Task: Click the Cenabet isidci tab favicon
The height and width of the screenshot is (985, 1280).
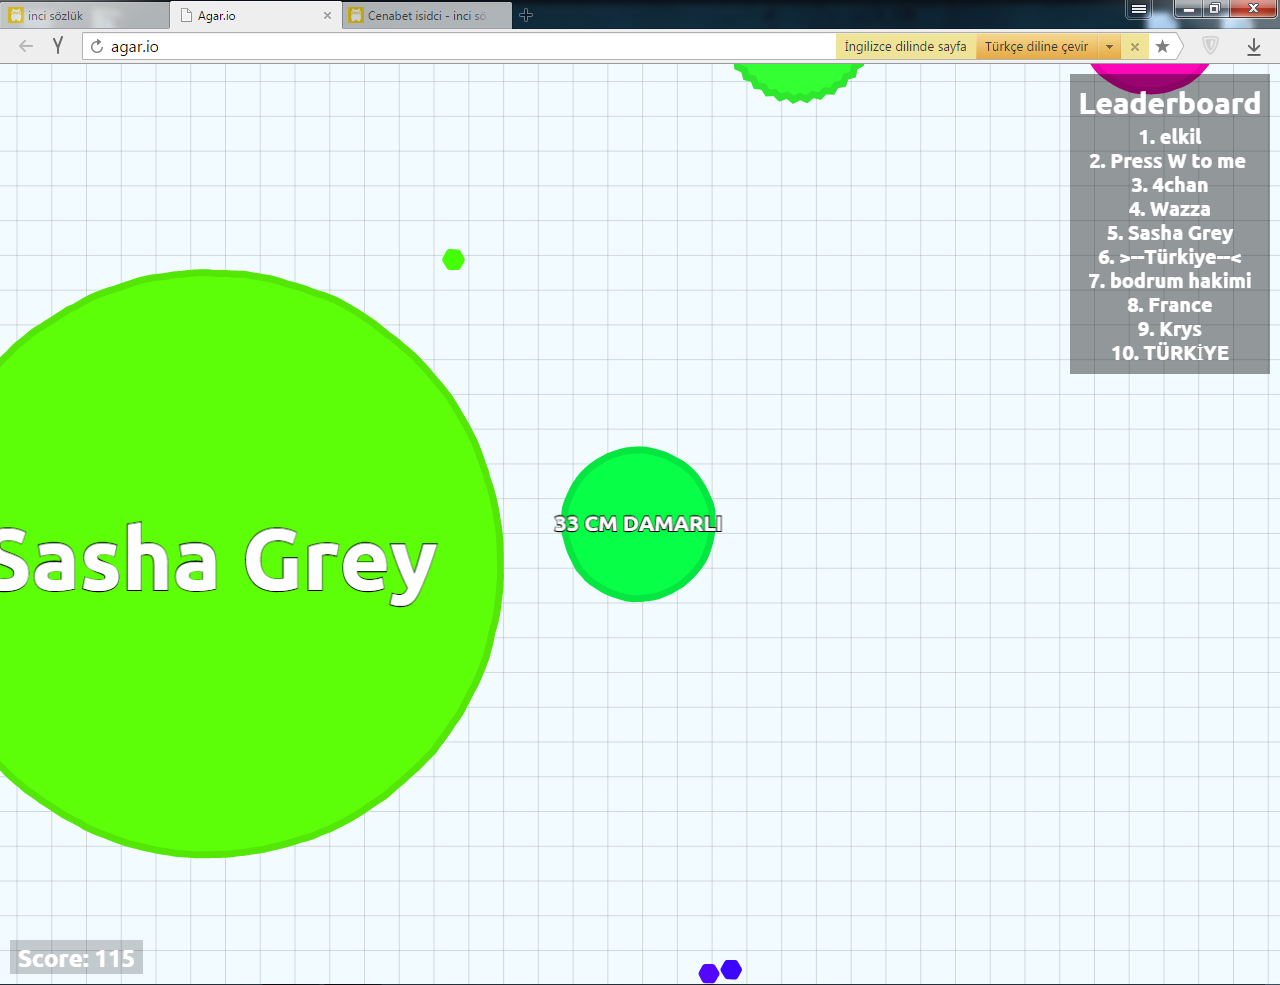Action: [x=356, y=15]
